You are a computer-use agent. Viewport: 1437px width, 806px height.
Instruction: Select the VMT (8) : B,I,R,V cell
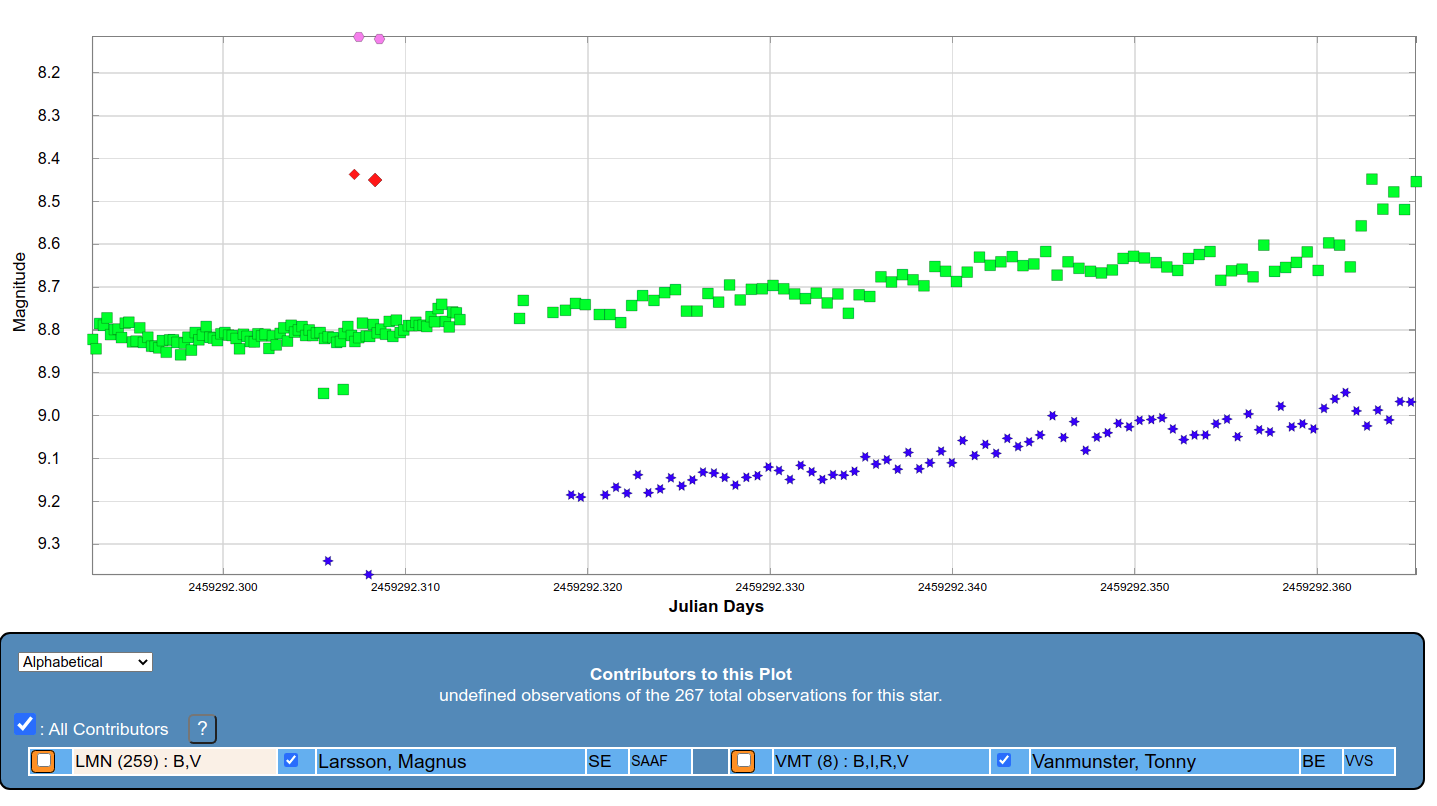click(880, 762)
